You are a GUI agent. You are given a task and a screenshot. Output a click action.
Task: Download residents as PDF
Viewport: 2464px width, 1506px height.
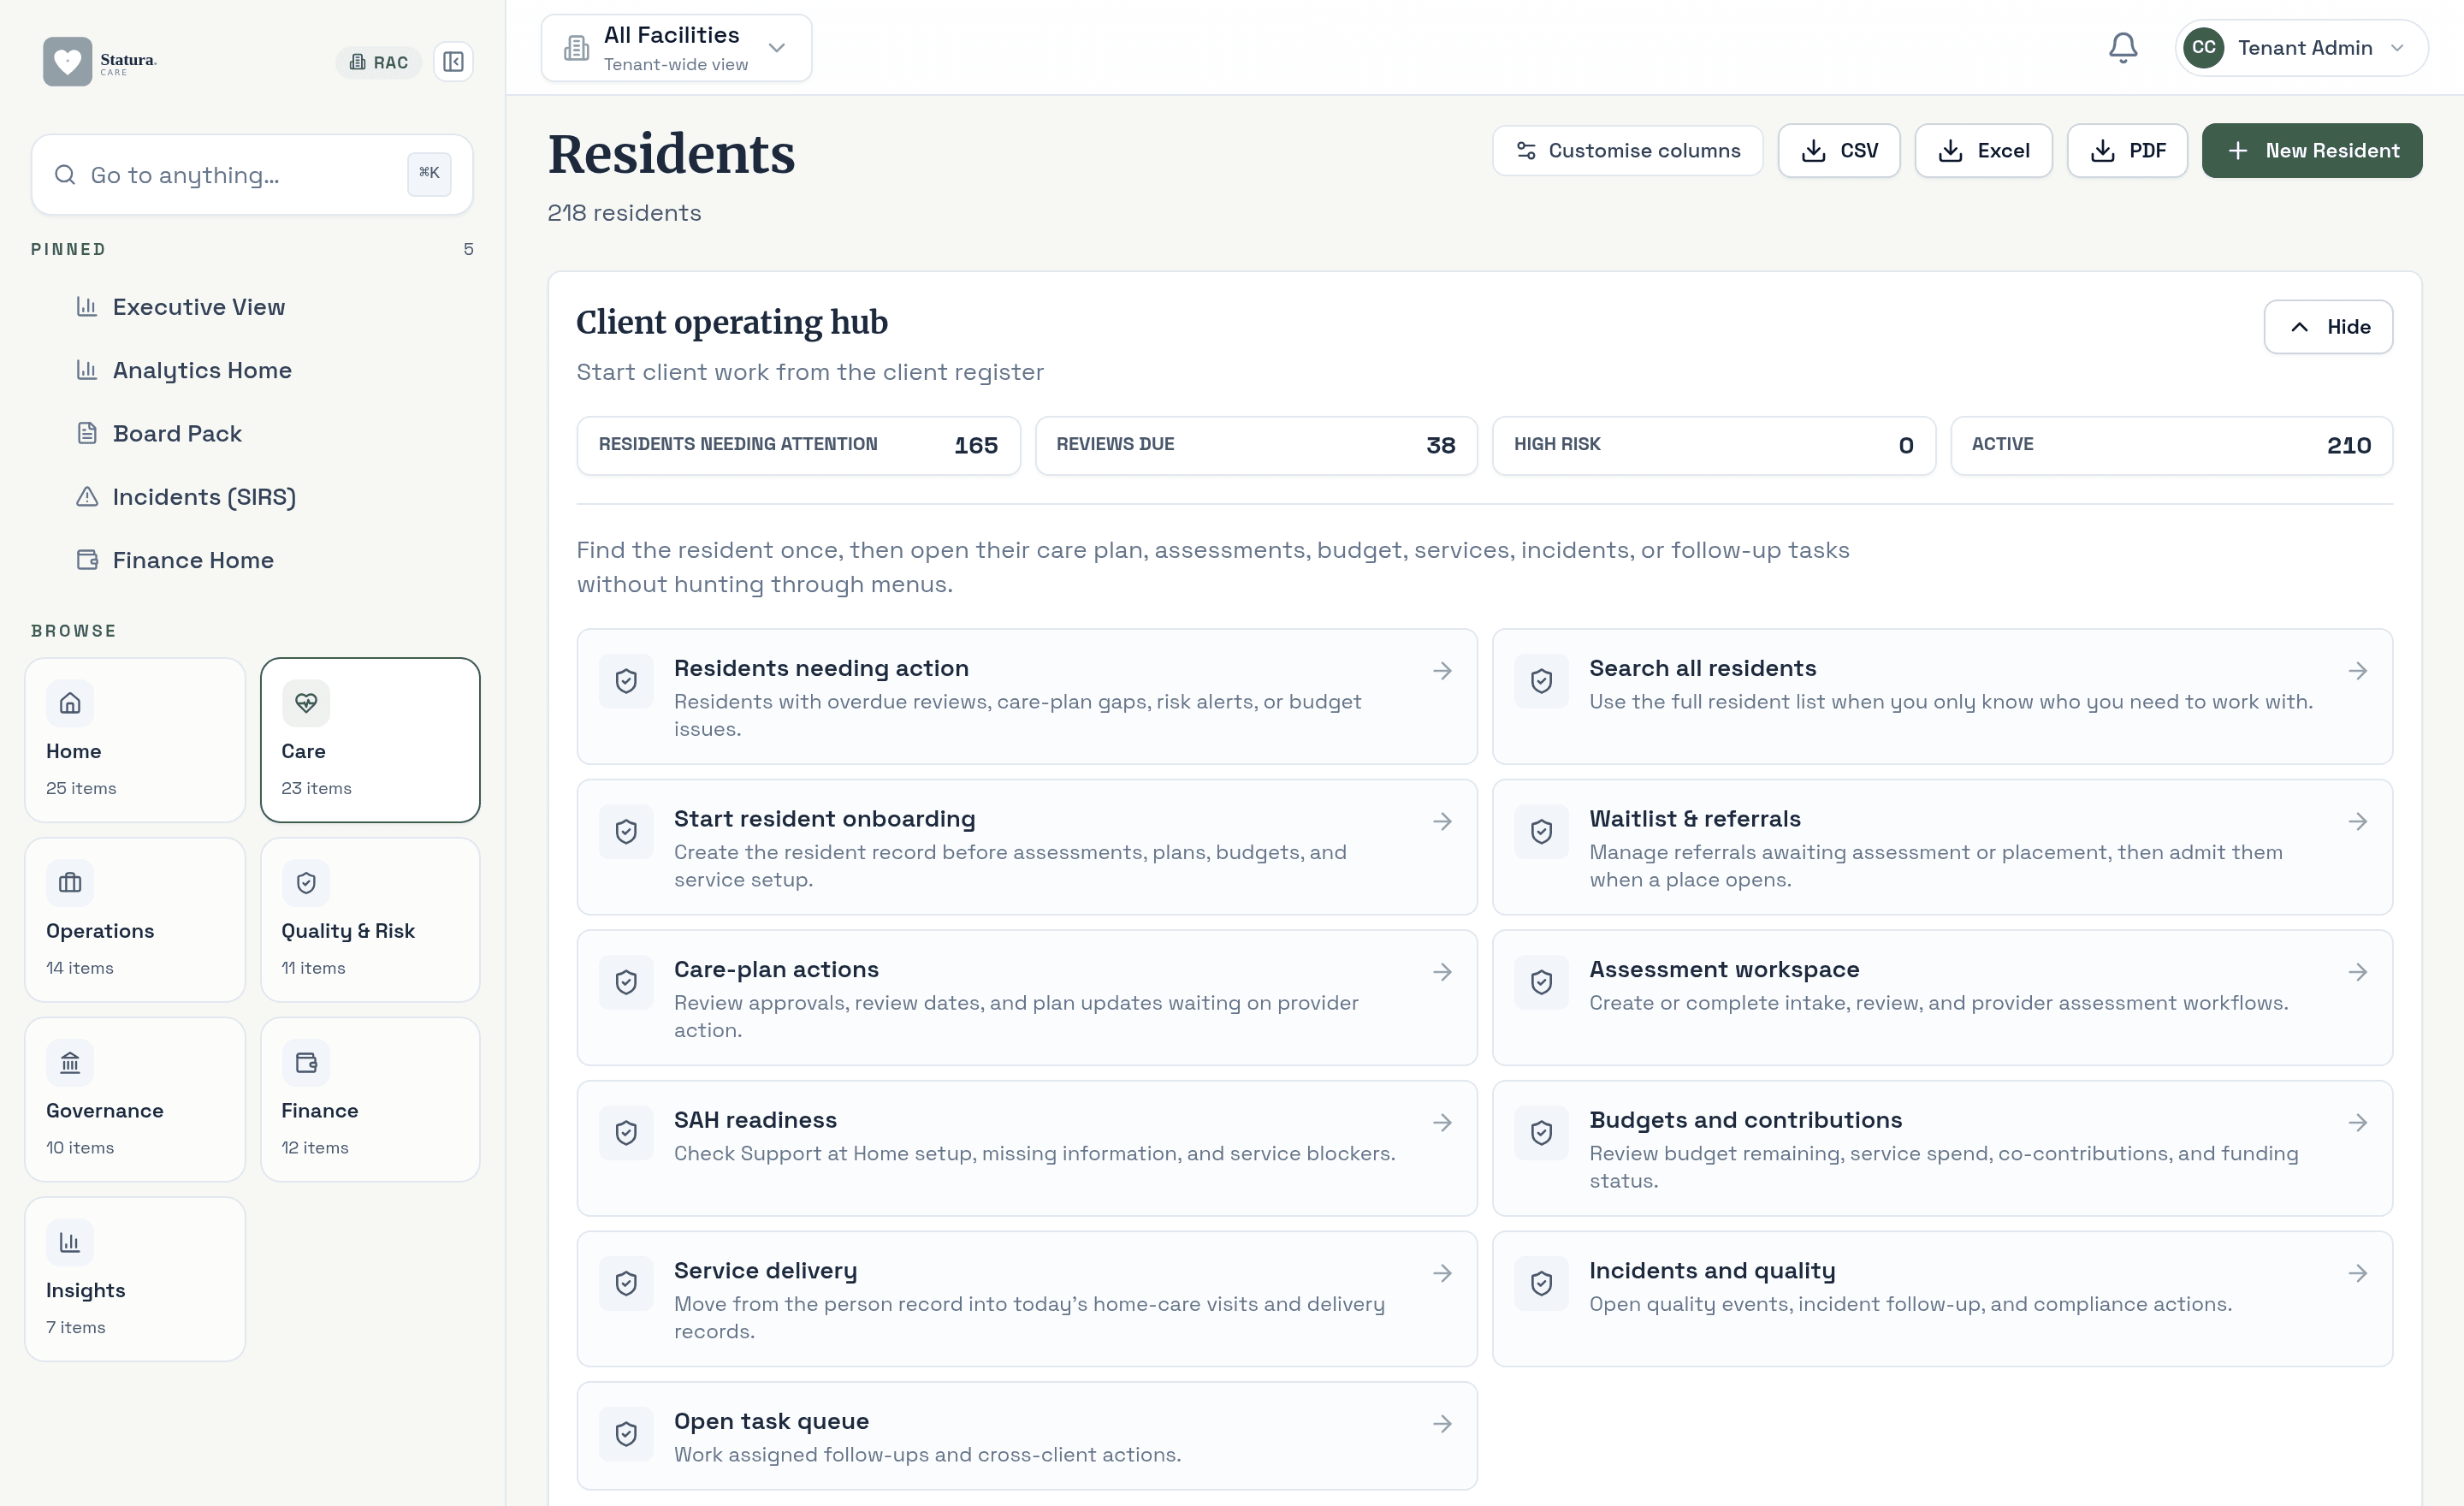[2127, 150]
